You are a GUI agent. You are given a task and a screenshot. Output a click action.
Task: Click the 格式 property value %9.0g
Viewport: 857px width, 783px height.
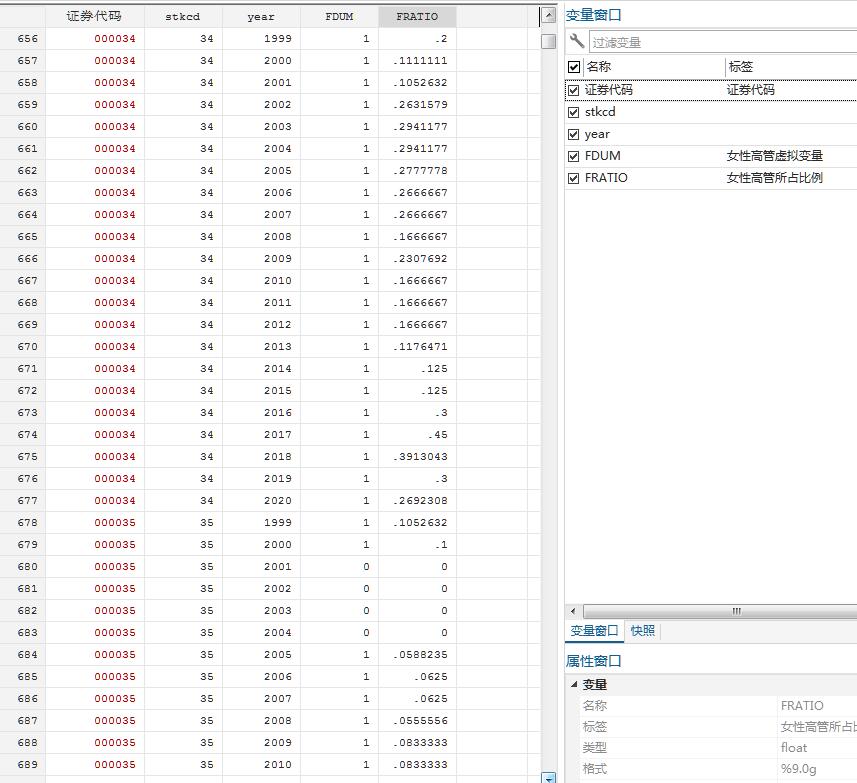(798, 769)
